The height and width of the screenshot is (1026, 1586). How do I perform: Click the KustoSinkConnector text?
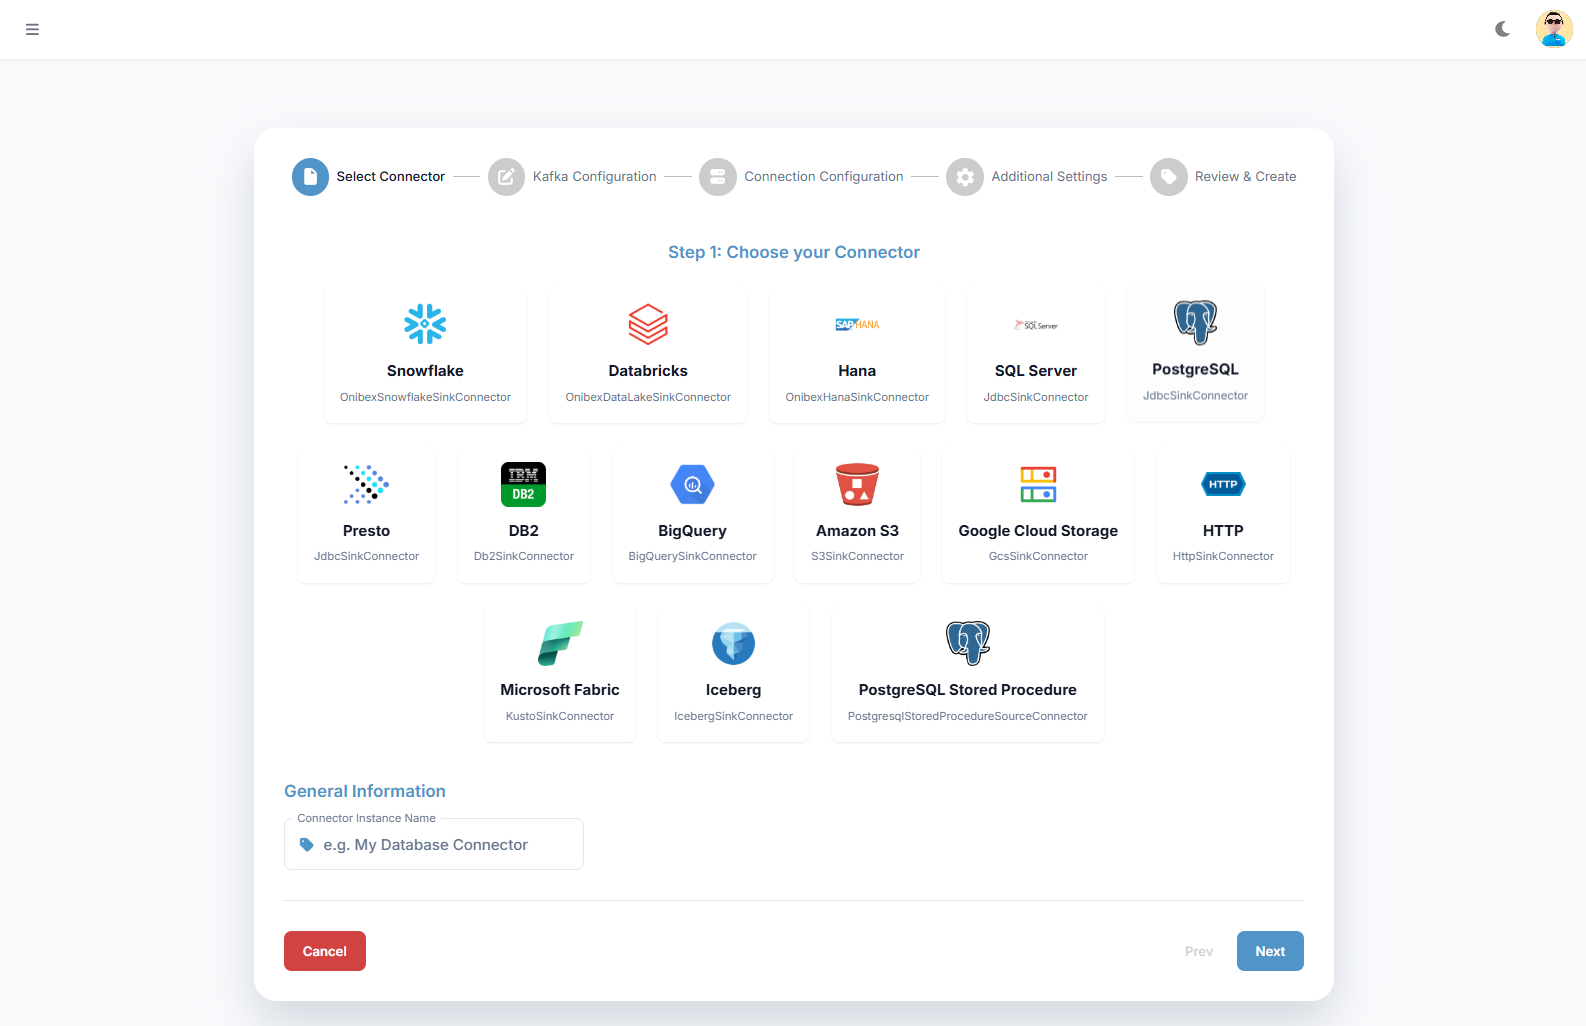[x=560, y=716]
